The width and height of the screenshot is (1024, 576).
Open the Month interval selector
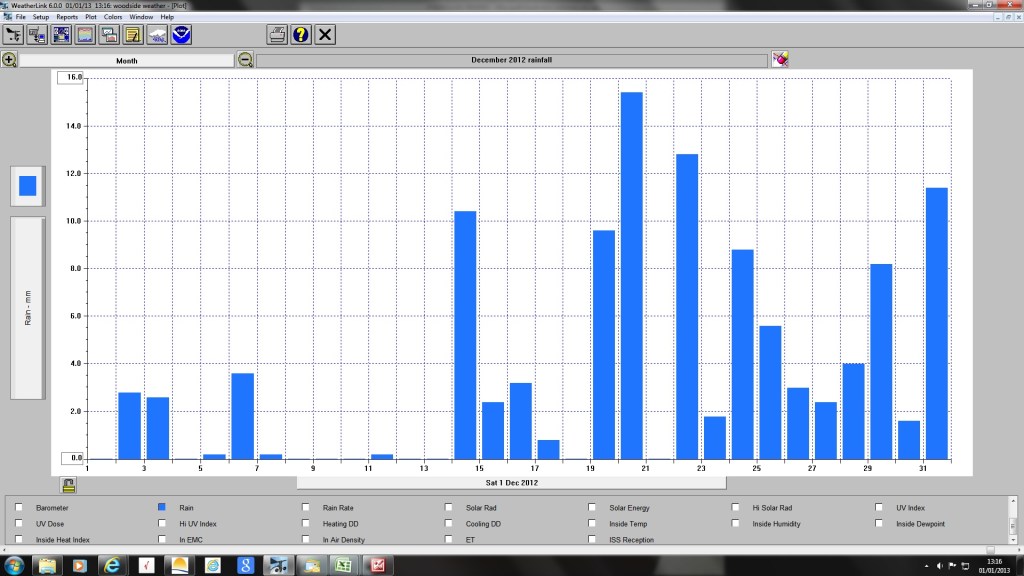click(125, 59)
